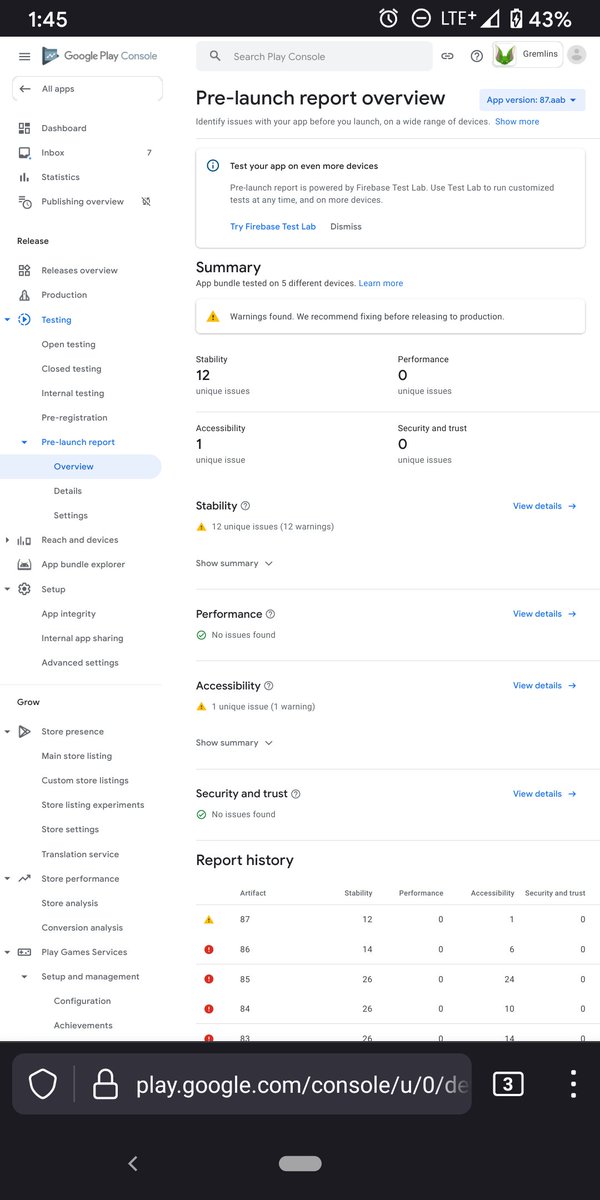Collapse Setup and management arrow

[x=24, y=977]
